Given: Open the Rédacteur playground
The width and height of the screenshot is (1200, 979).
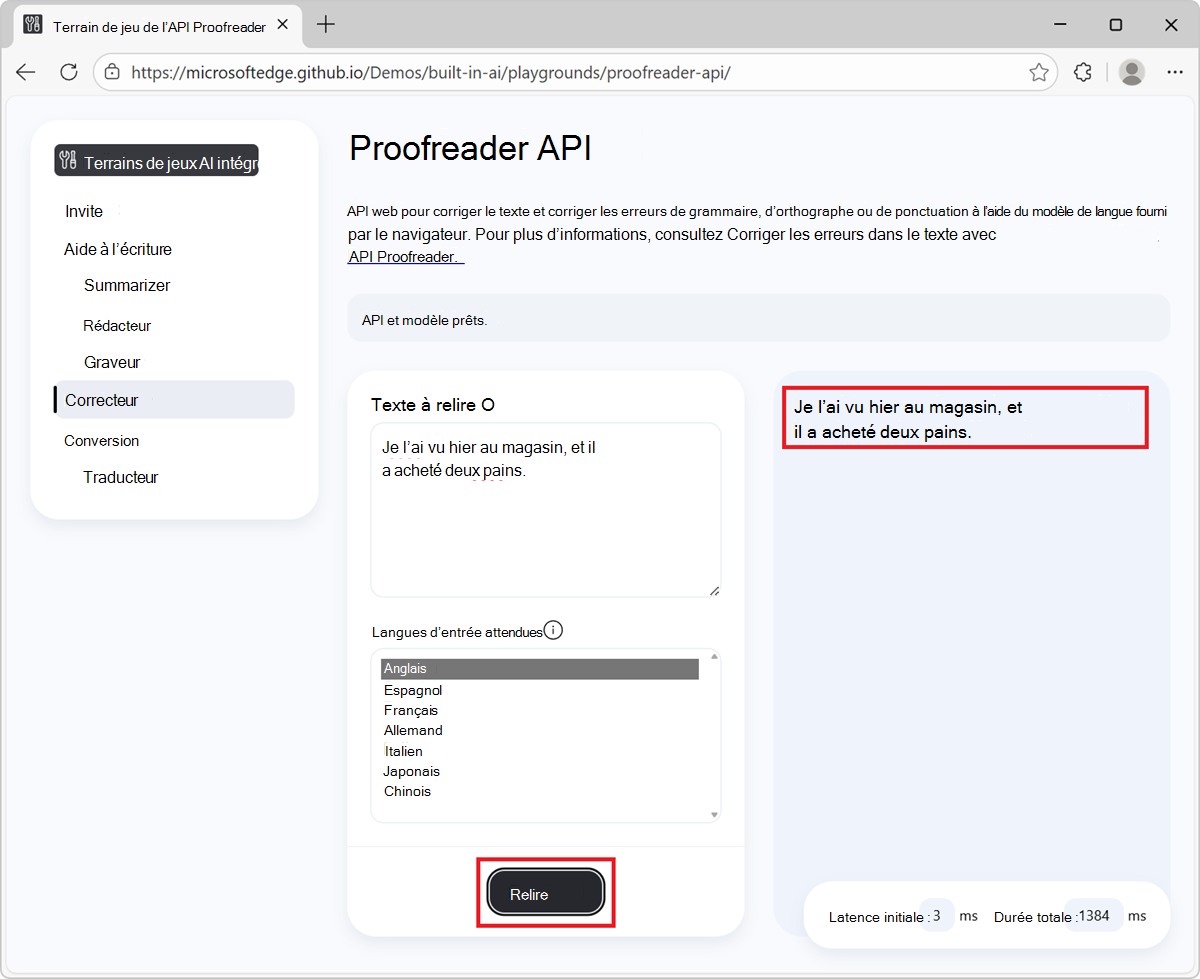Looking at the screenshot, I should tap(117, 326).
